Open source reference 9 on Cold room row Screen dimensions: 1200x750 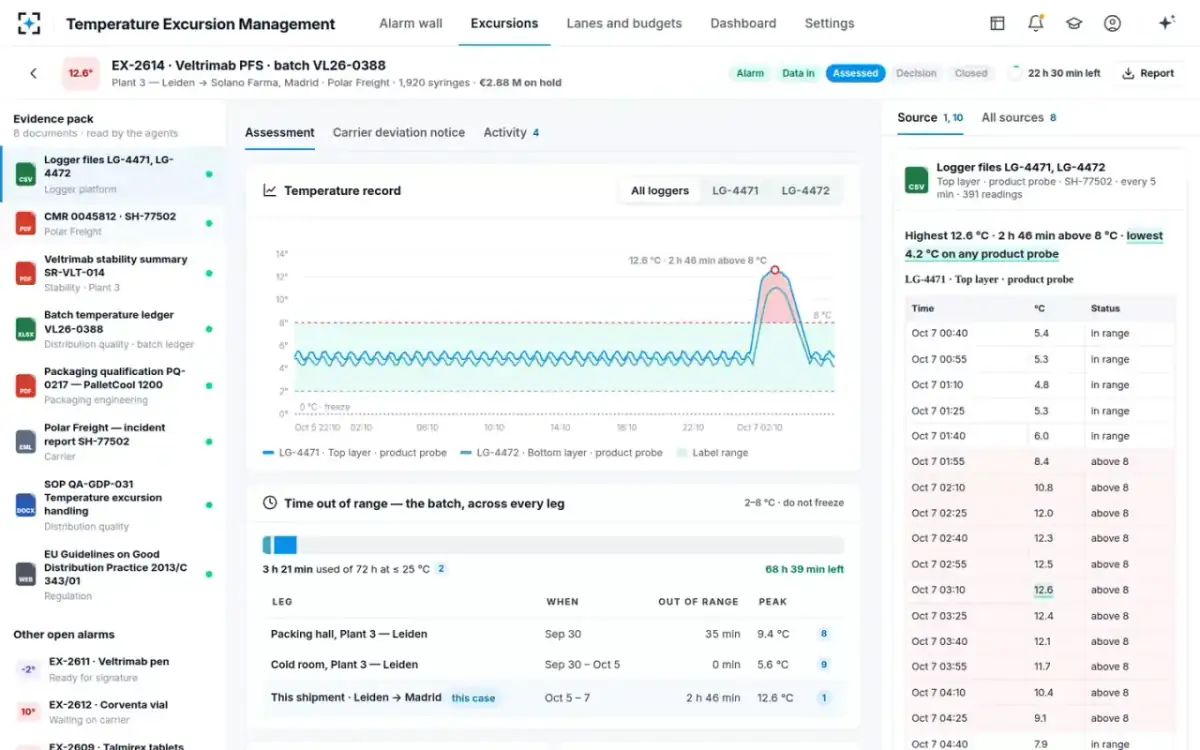point(824,664)
